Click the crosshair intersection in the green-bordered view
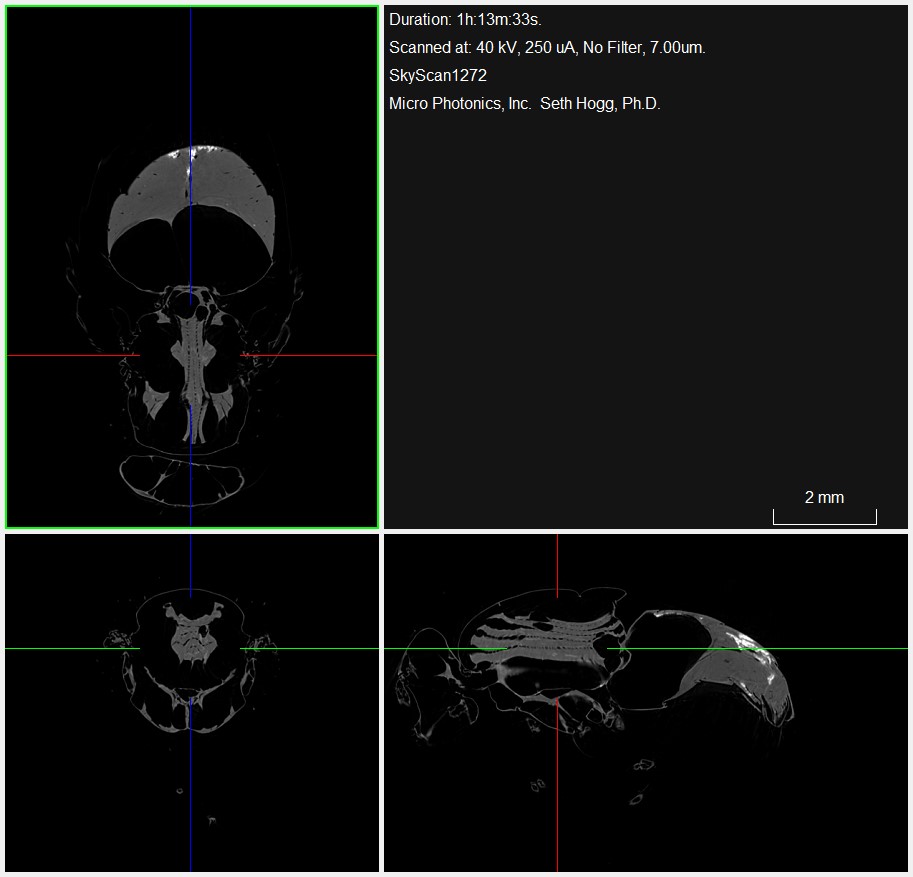 click(x=190, y=355)
